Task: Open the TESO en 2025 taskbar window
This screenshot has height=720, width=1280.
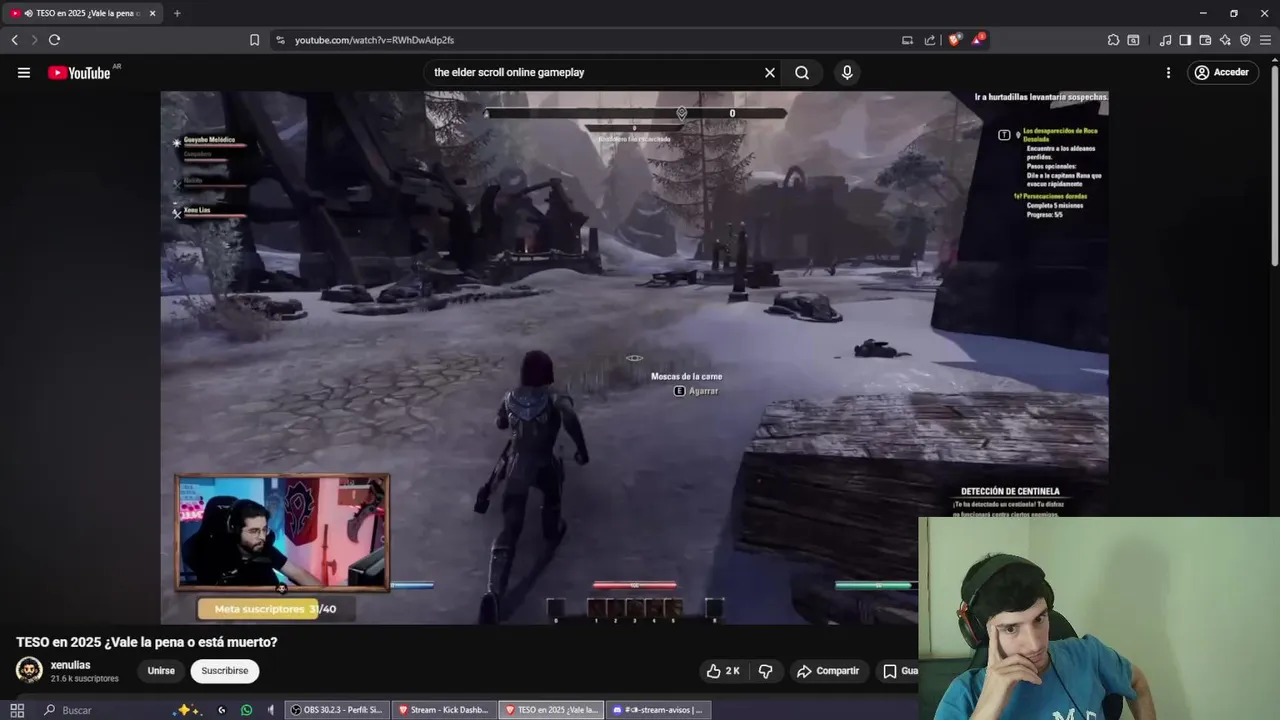Action: [551, 710]
